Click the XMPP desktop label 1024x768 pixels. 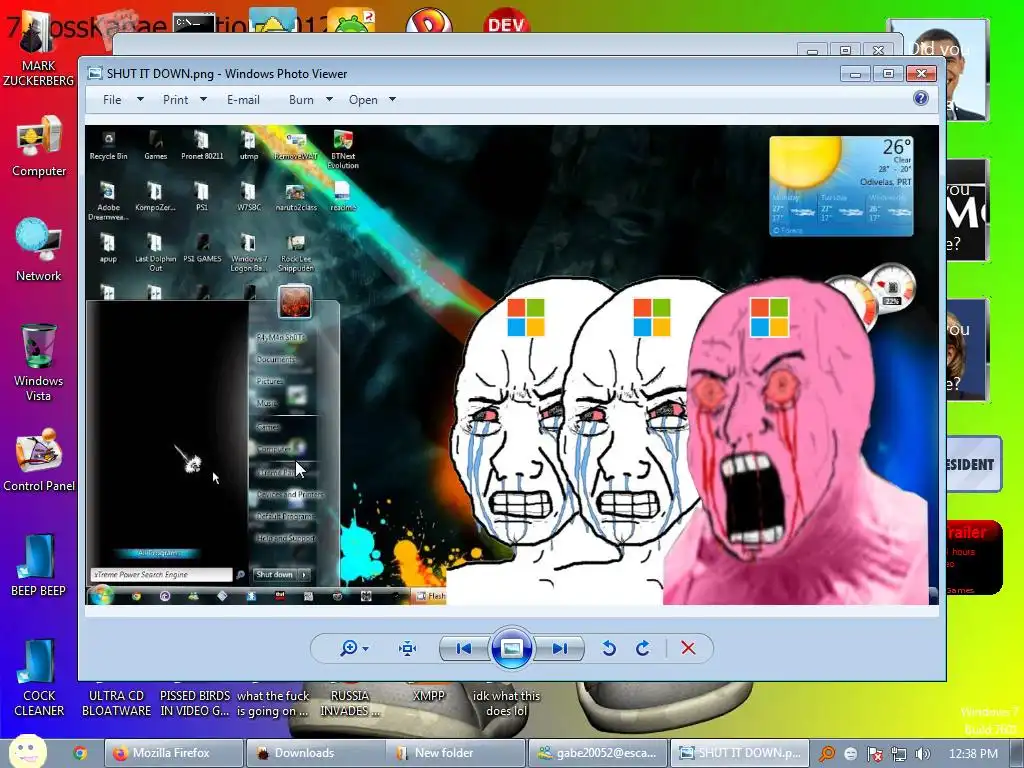pos(428,696)
